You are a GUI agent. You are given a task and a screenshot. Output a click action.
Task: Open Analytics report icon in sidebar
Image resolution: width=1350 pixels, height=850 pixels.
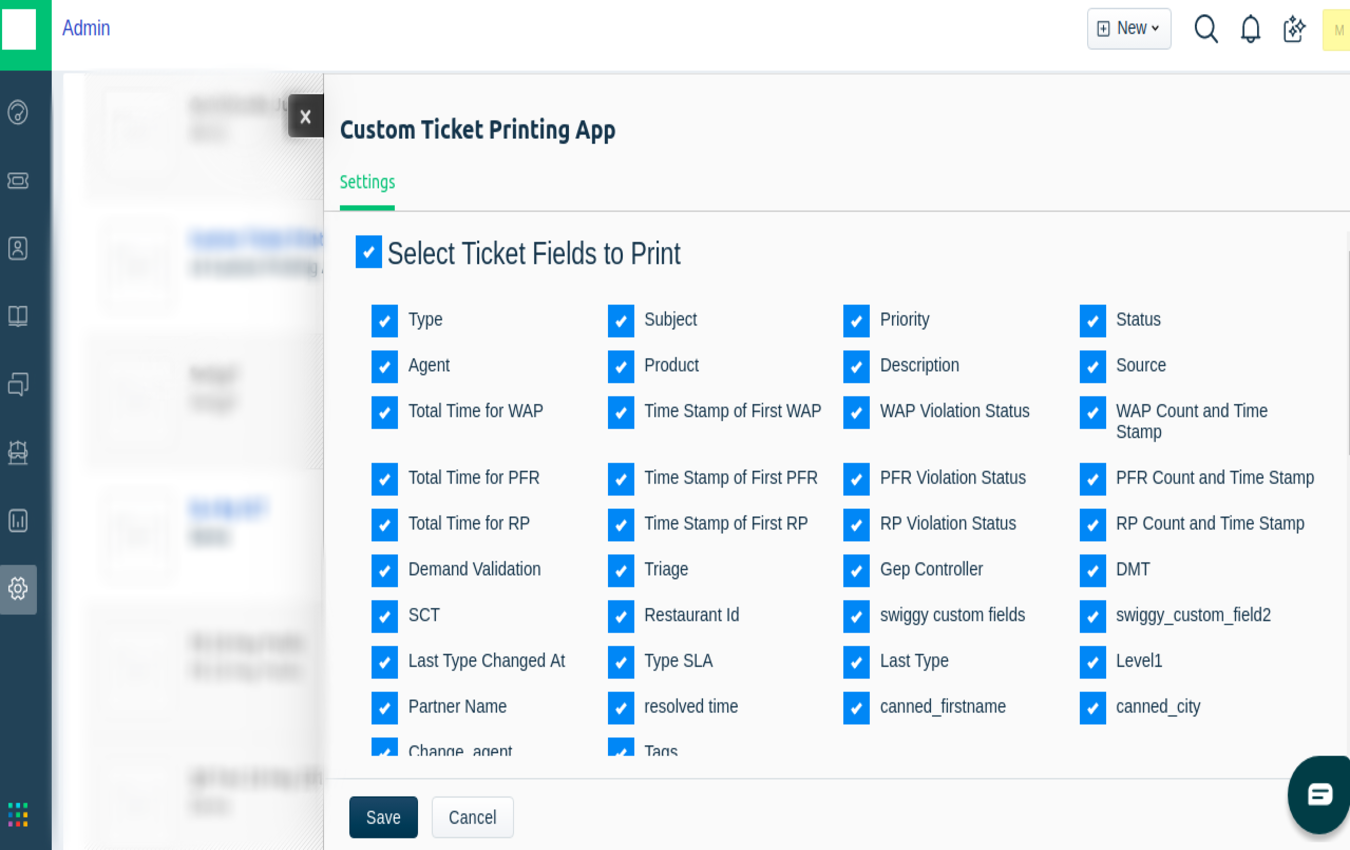click(18, 520)
